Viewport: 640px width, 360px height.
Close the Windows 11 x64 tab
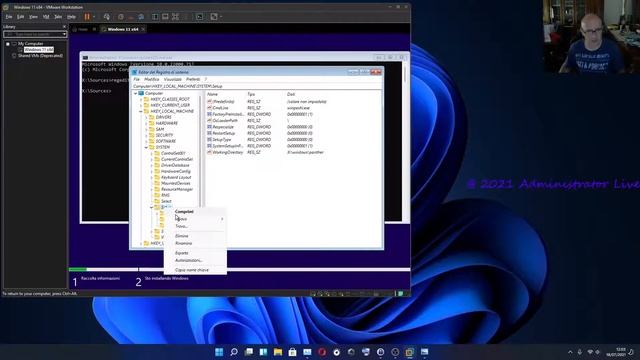point(143,29)
